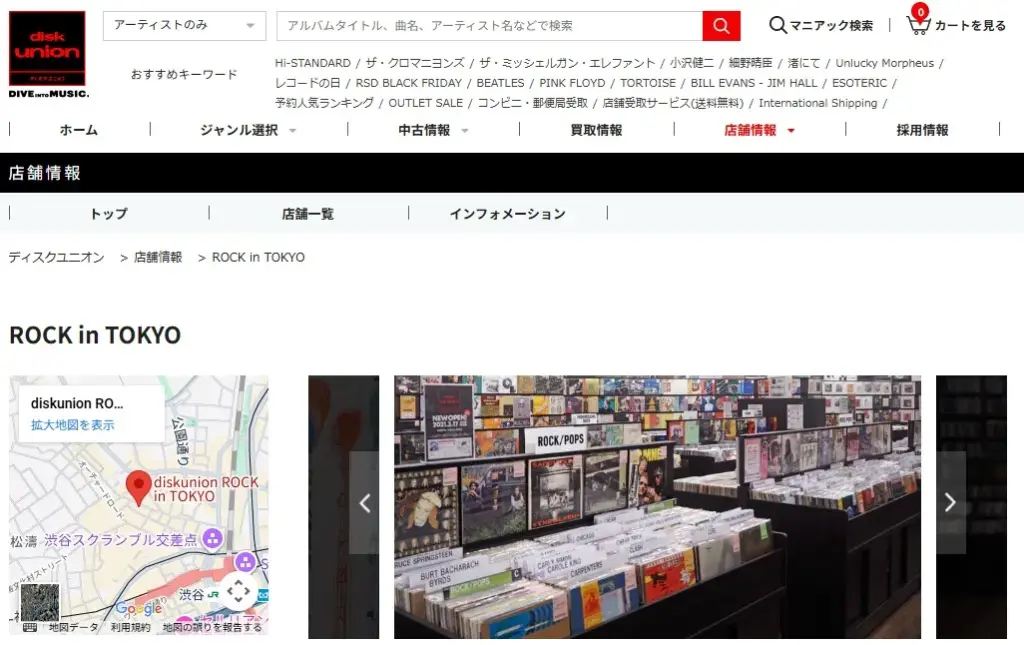Click the red search magnifying glass icon
This screenshot has width=1024, height=645.
(719, 24)
